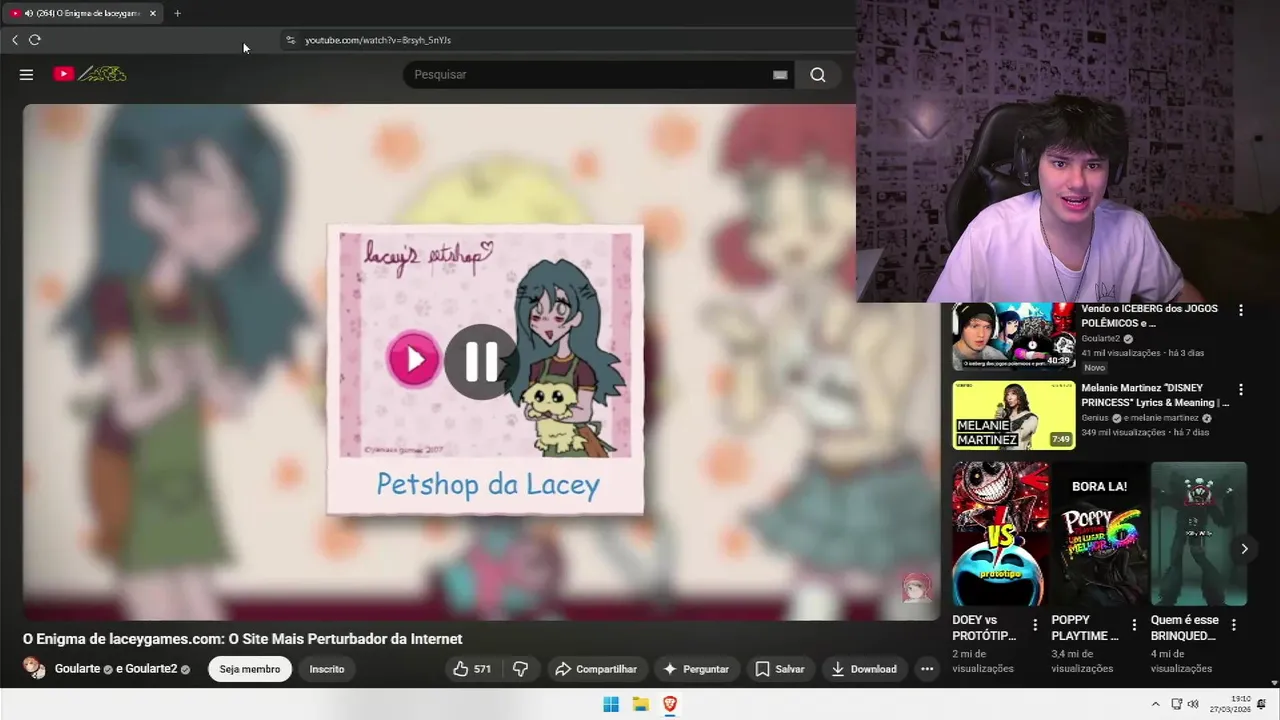Click the Brave browser taskbar icon
Viewport: 1280px width, 720px height.
tap(670, 704)
